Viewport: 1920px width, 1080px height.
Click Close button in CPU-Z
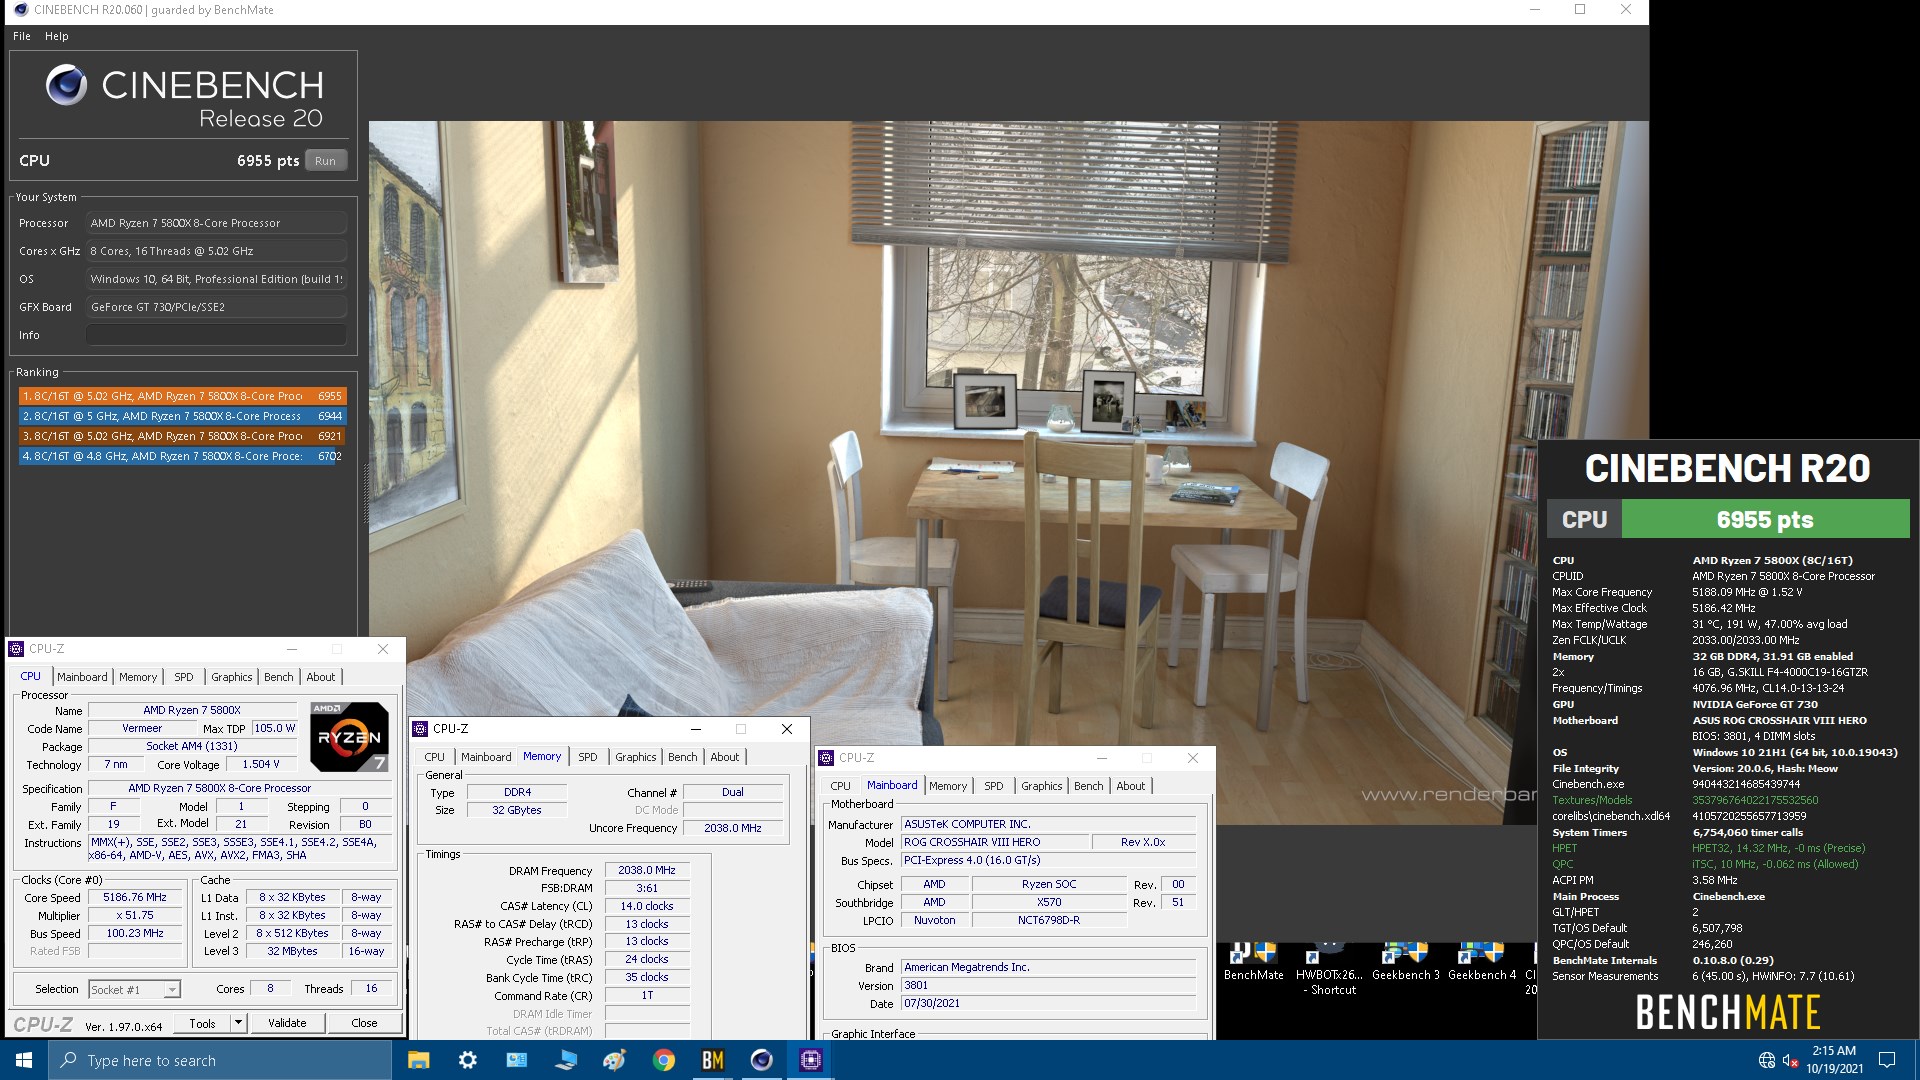[x=364, y=1023]
